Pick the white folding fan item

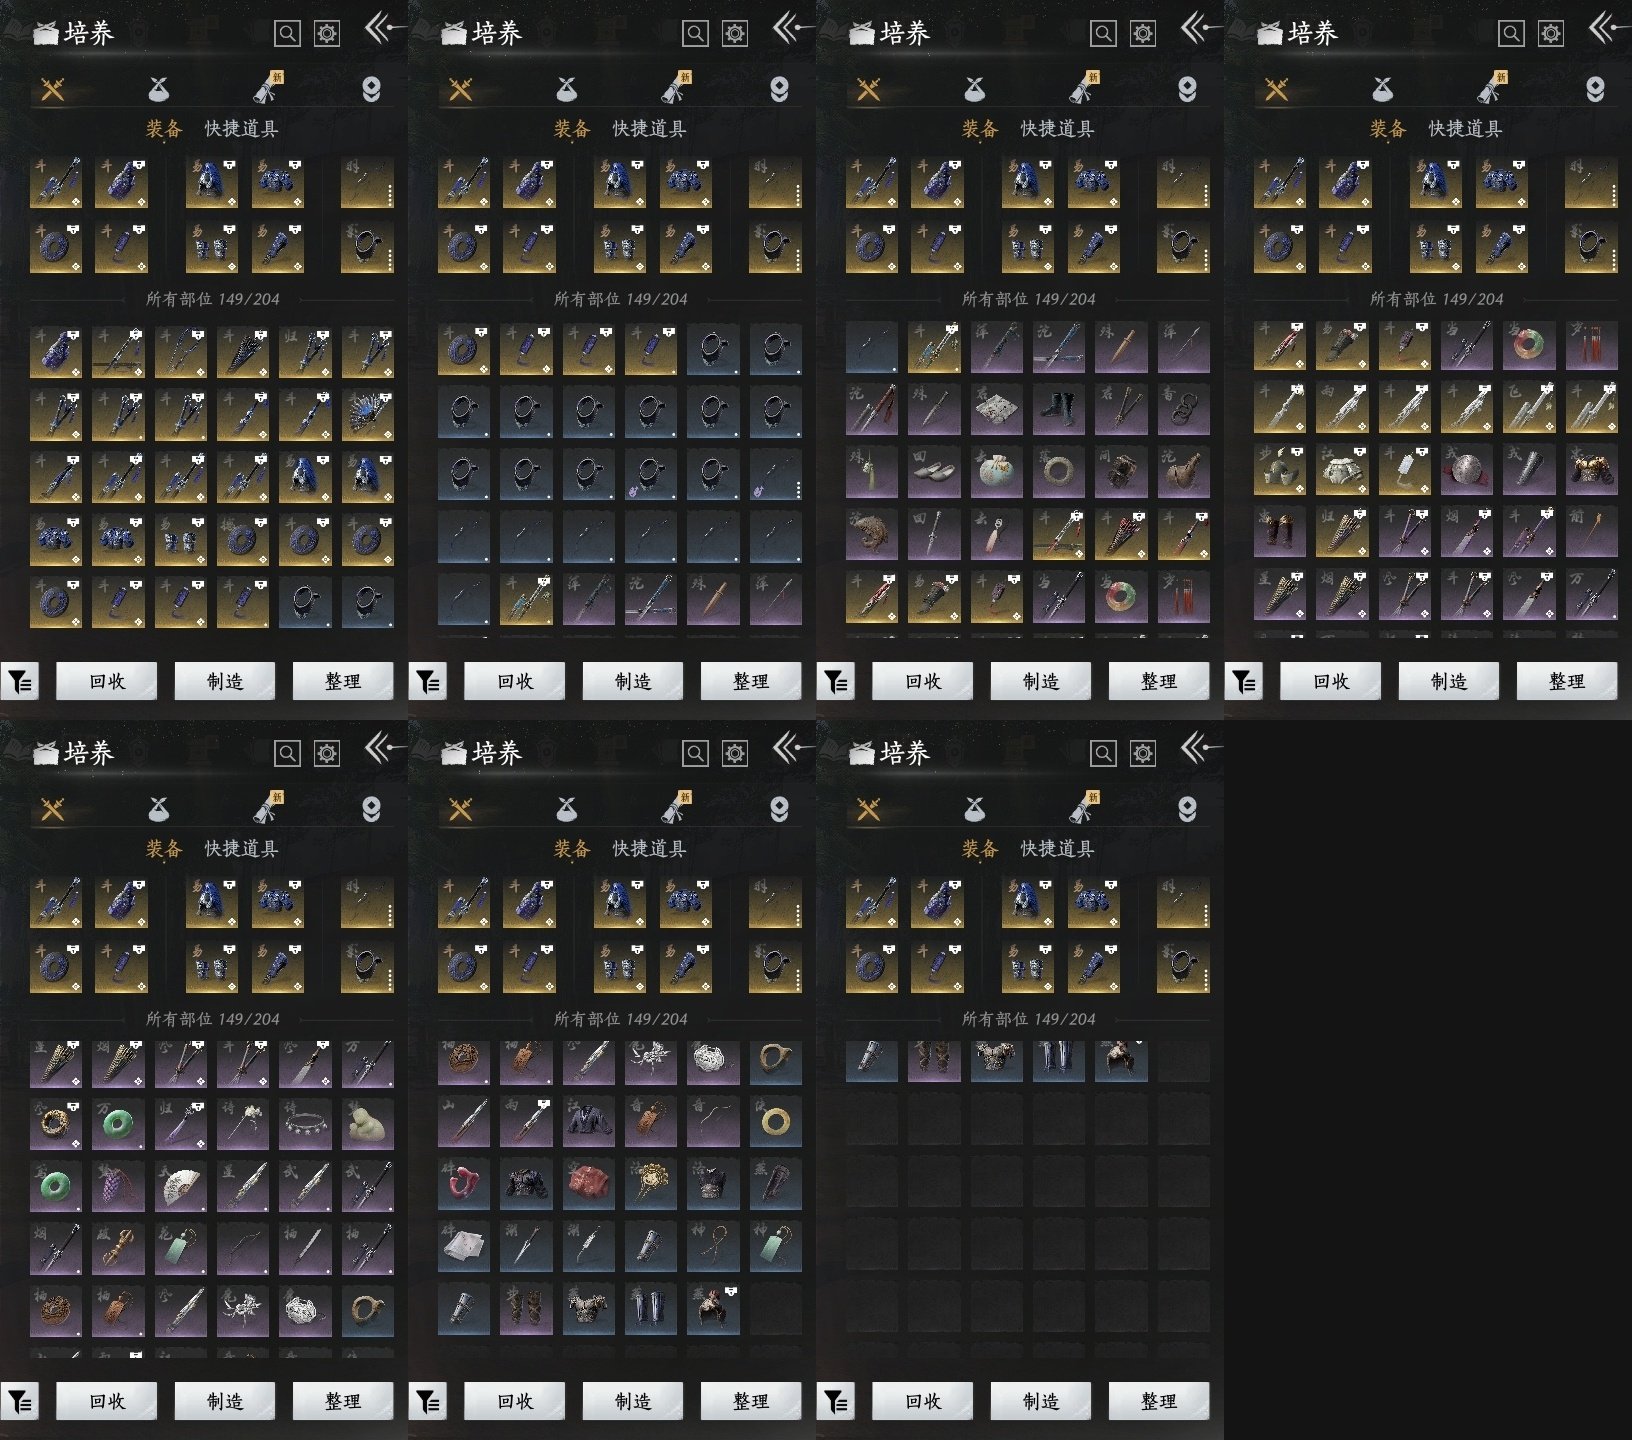[x=181, y=1185]
